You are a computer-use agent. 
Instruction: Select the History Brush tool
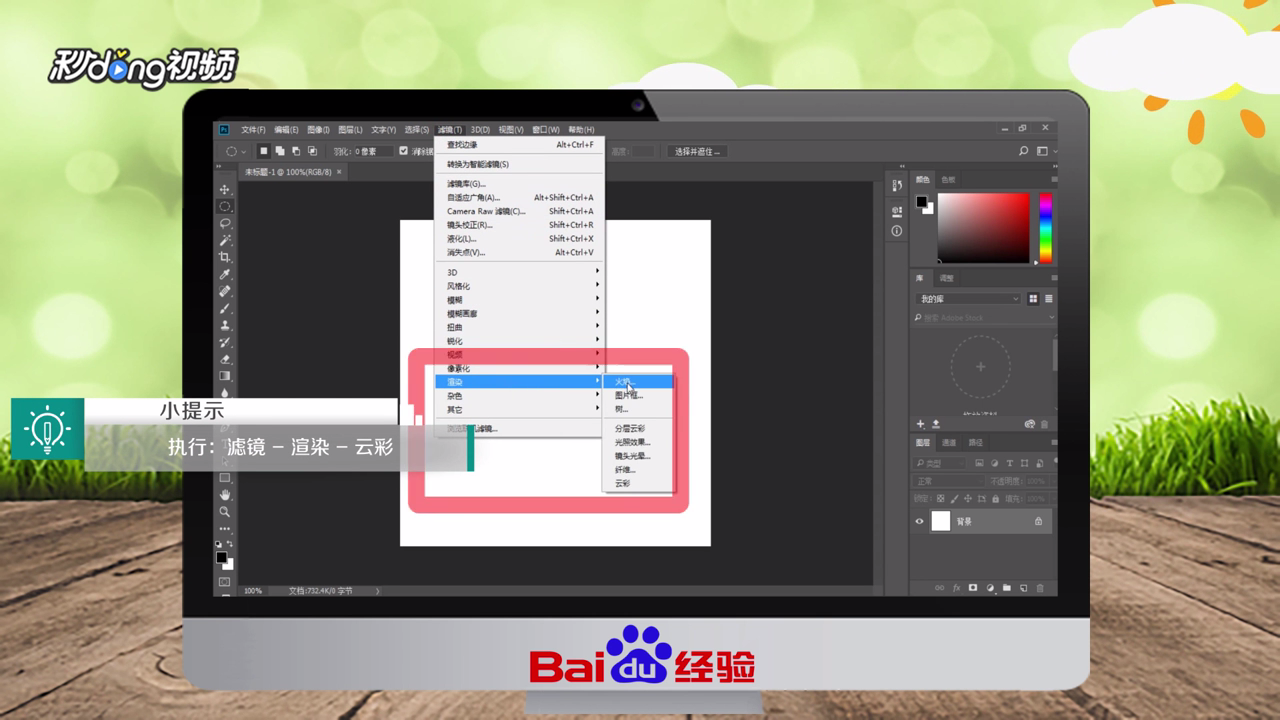click(x=225, y=343)
